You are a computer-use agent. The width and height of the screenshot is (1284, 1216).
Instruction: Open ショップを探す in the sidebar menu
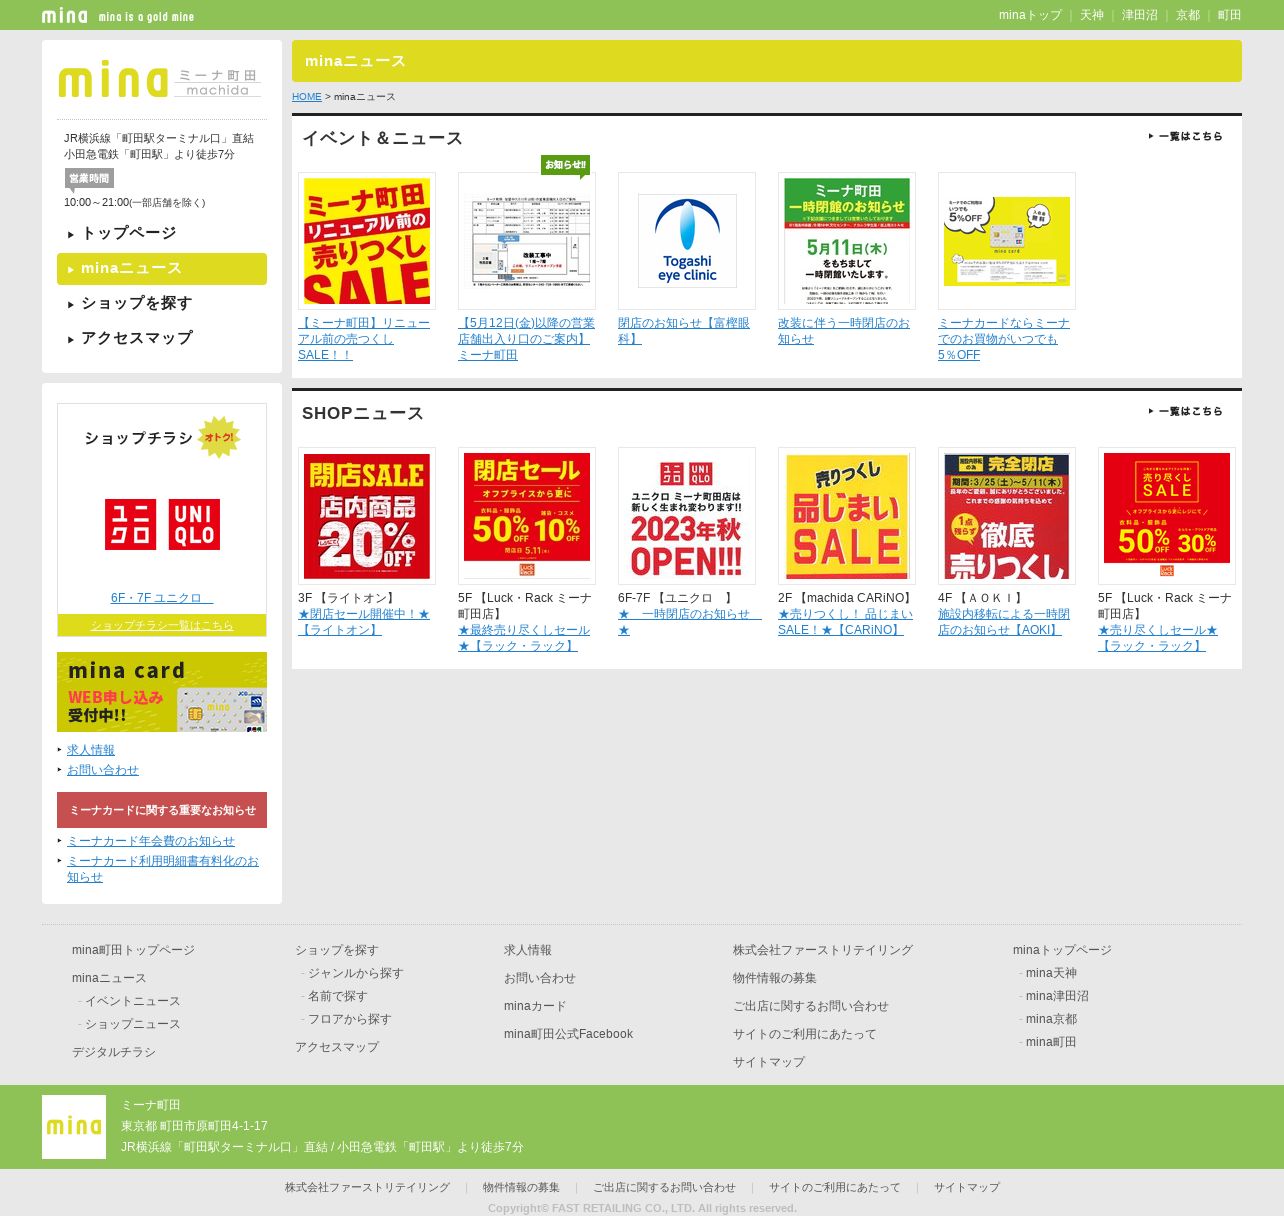pos(162,303)
